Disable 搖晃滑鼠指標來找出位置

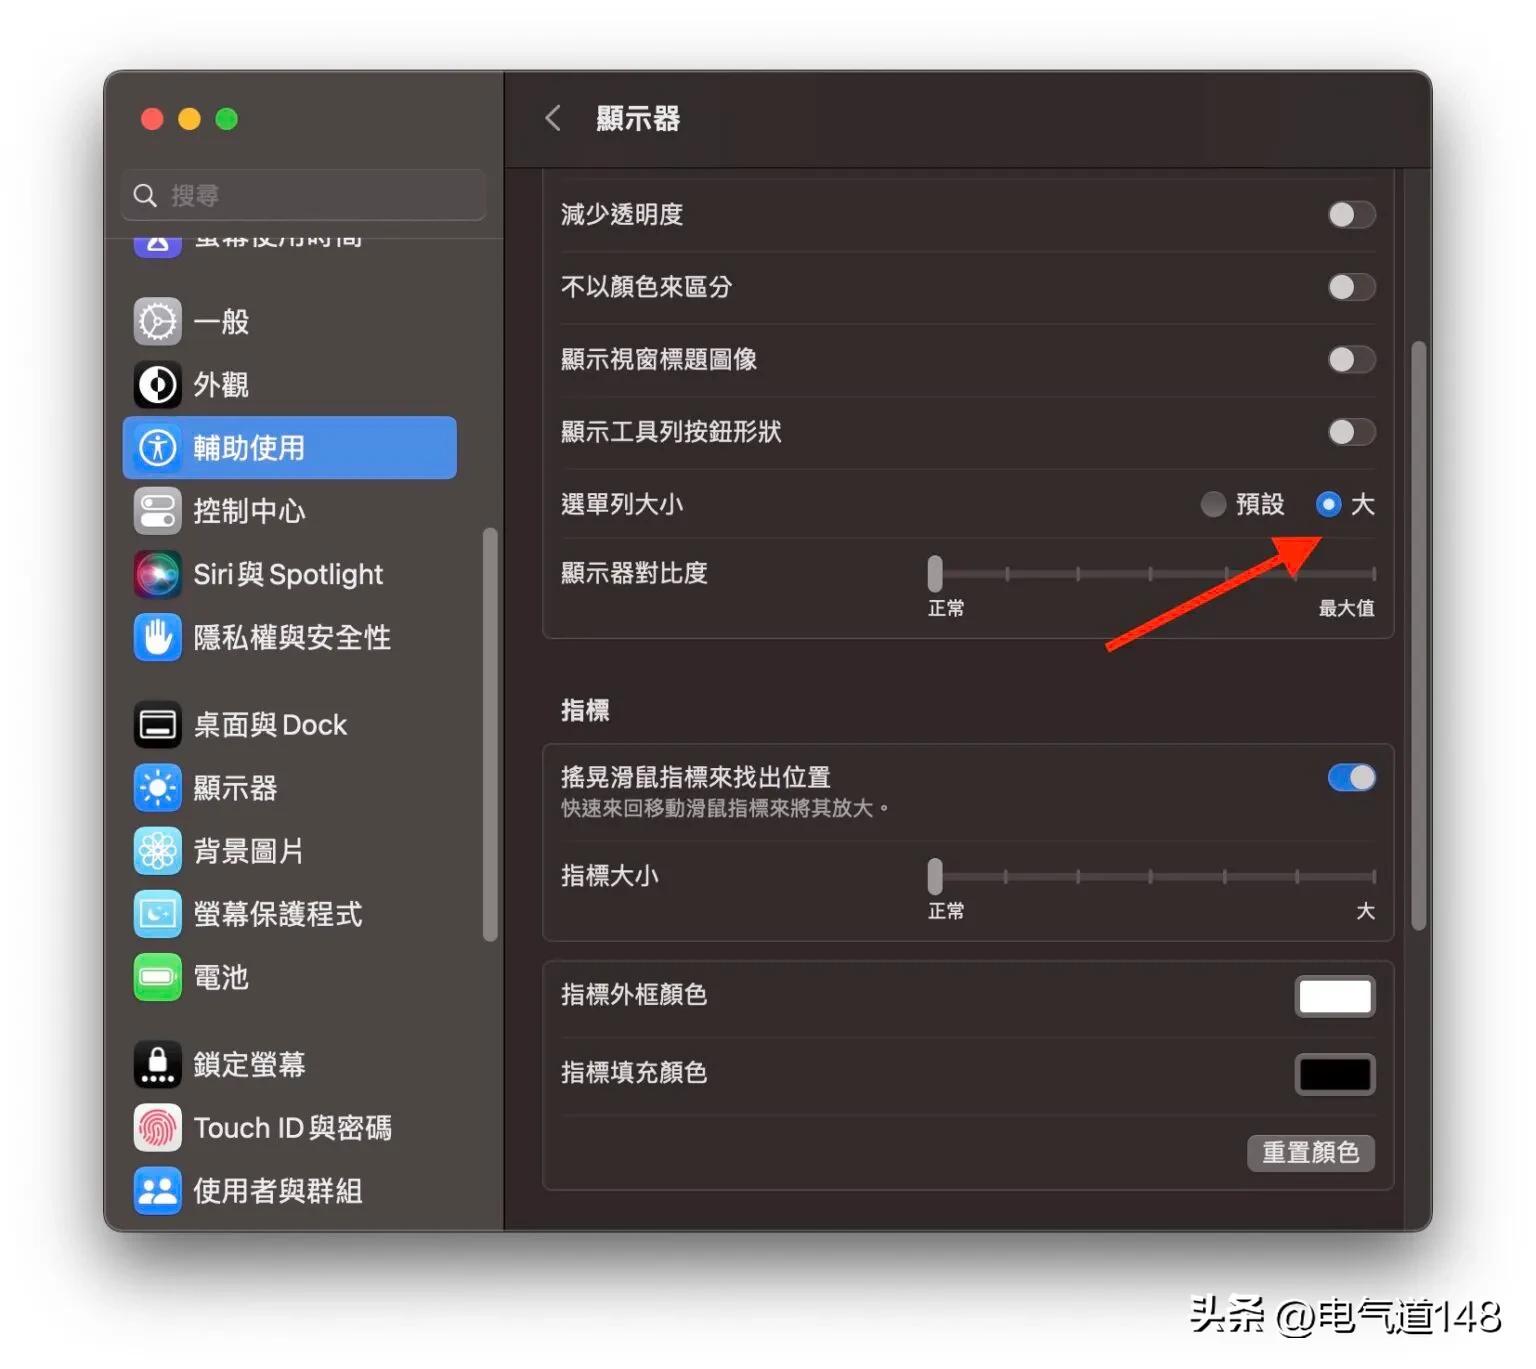point(1352,777)
